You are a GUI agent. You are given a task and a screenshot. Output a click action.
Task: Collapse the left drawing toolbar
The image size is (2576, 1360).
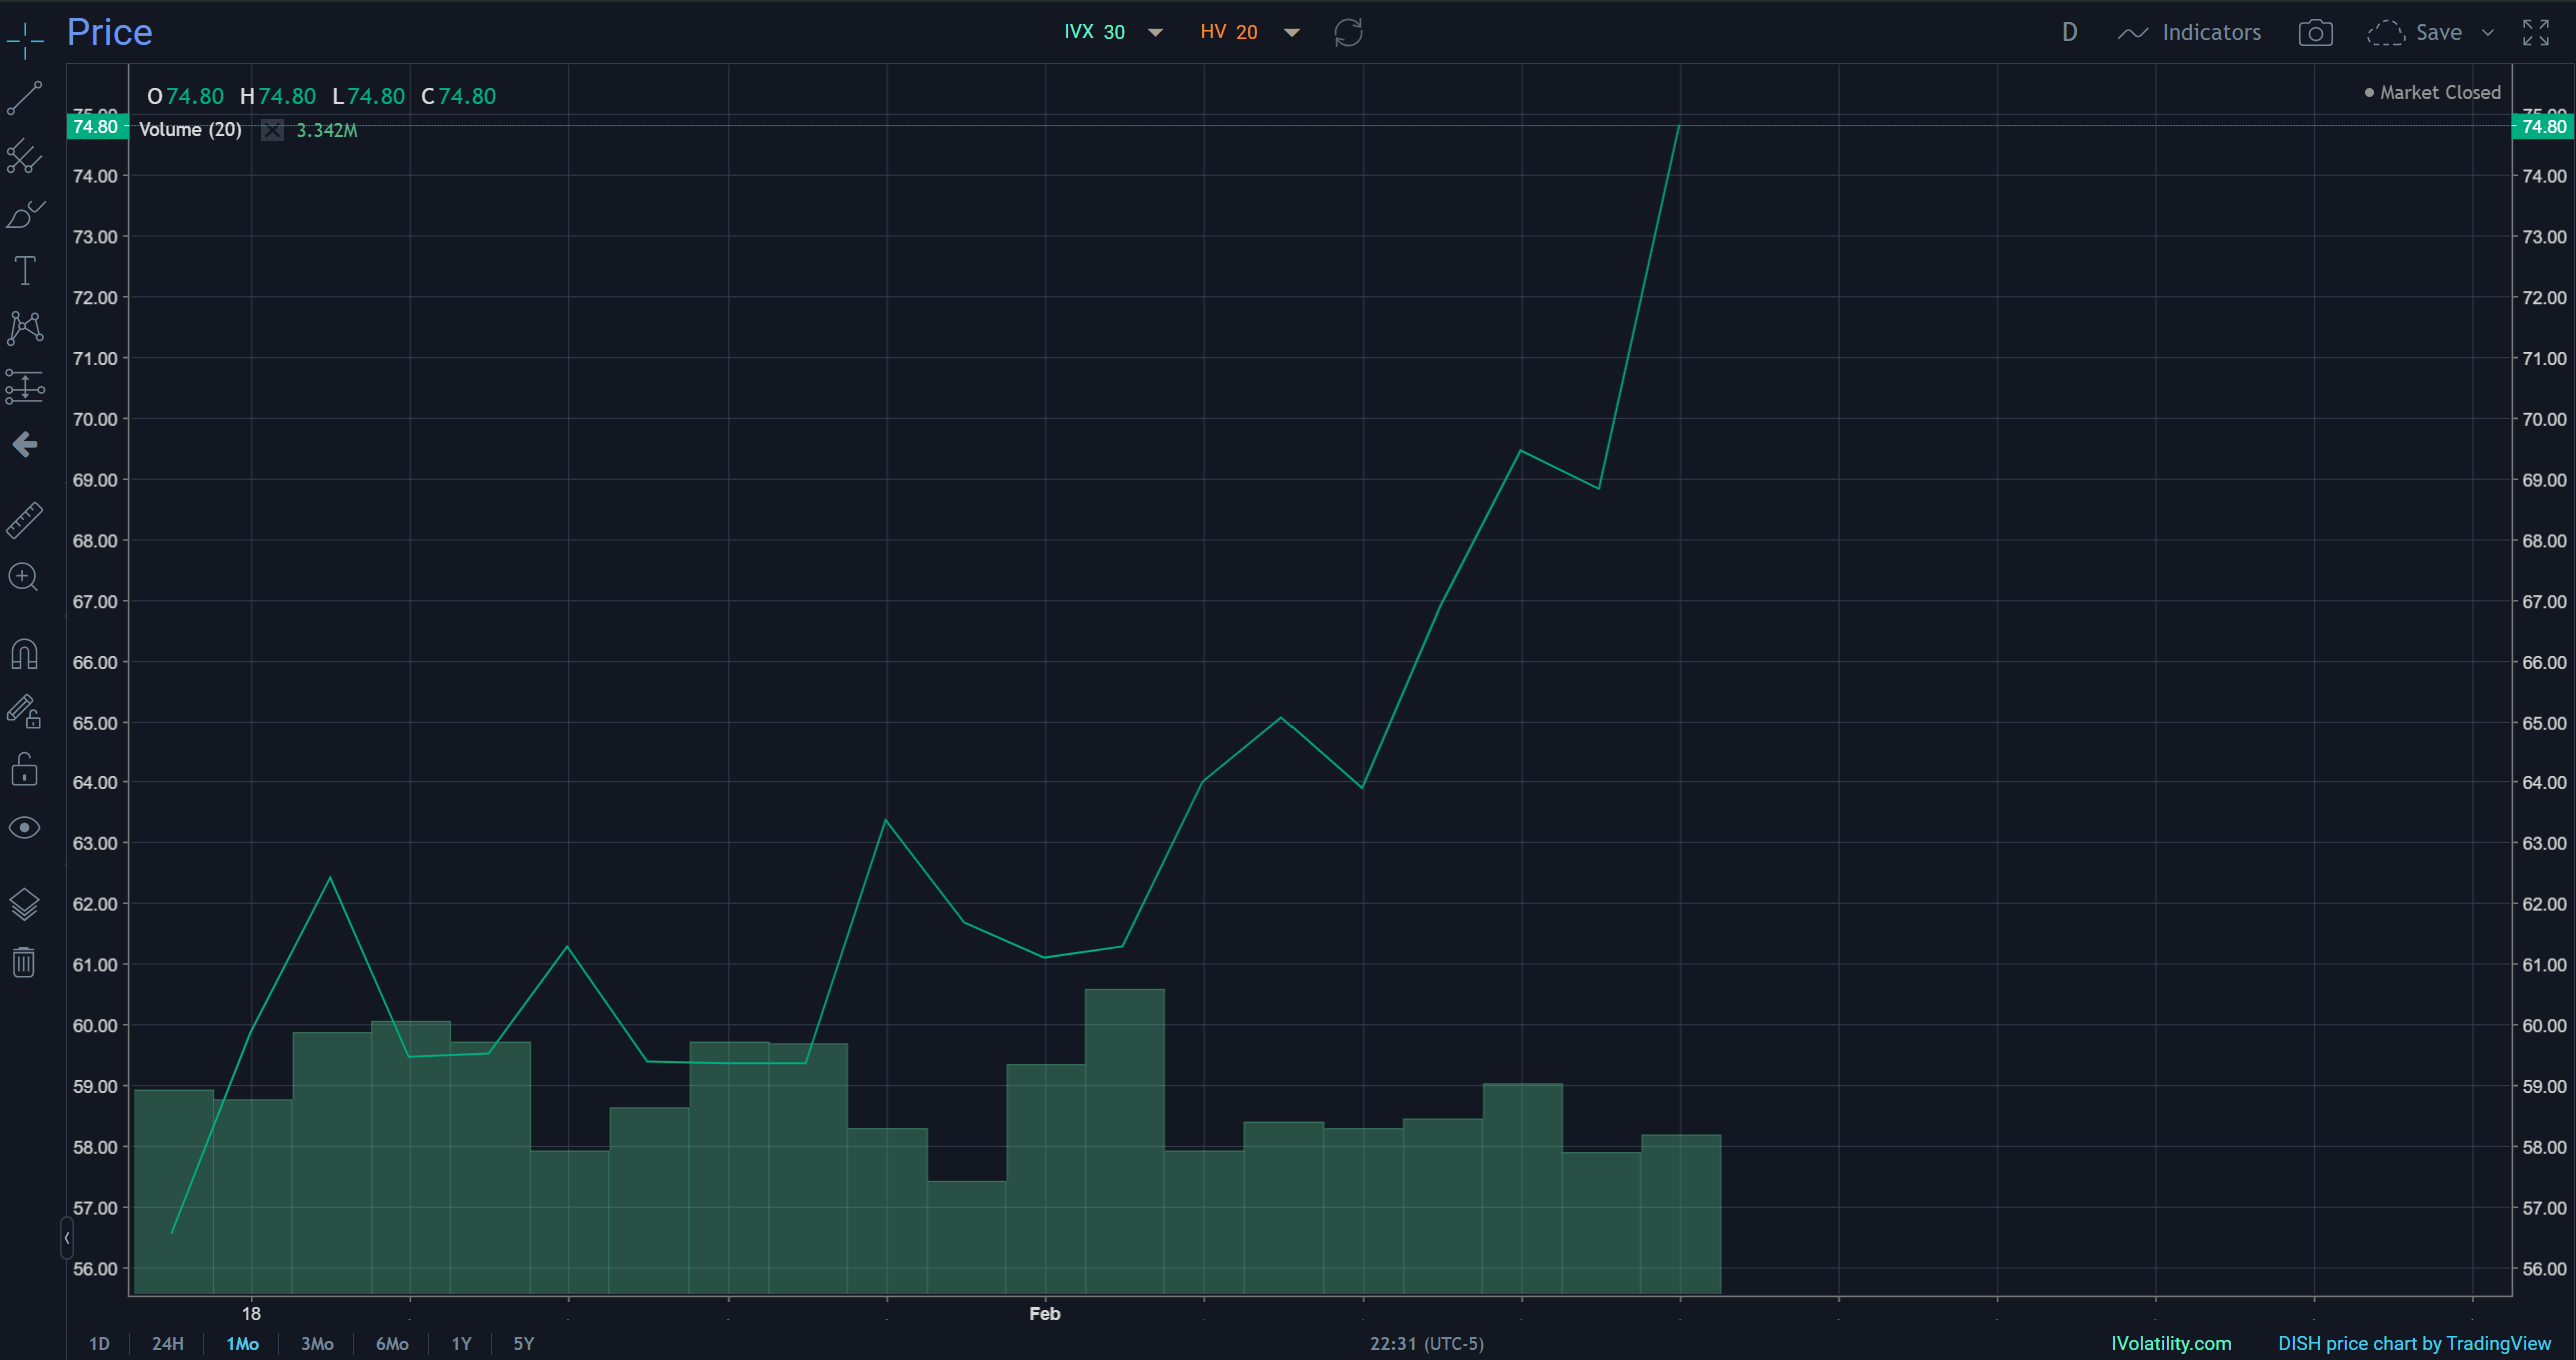[67, 1238]
